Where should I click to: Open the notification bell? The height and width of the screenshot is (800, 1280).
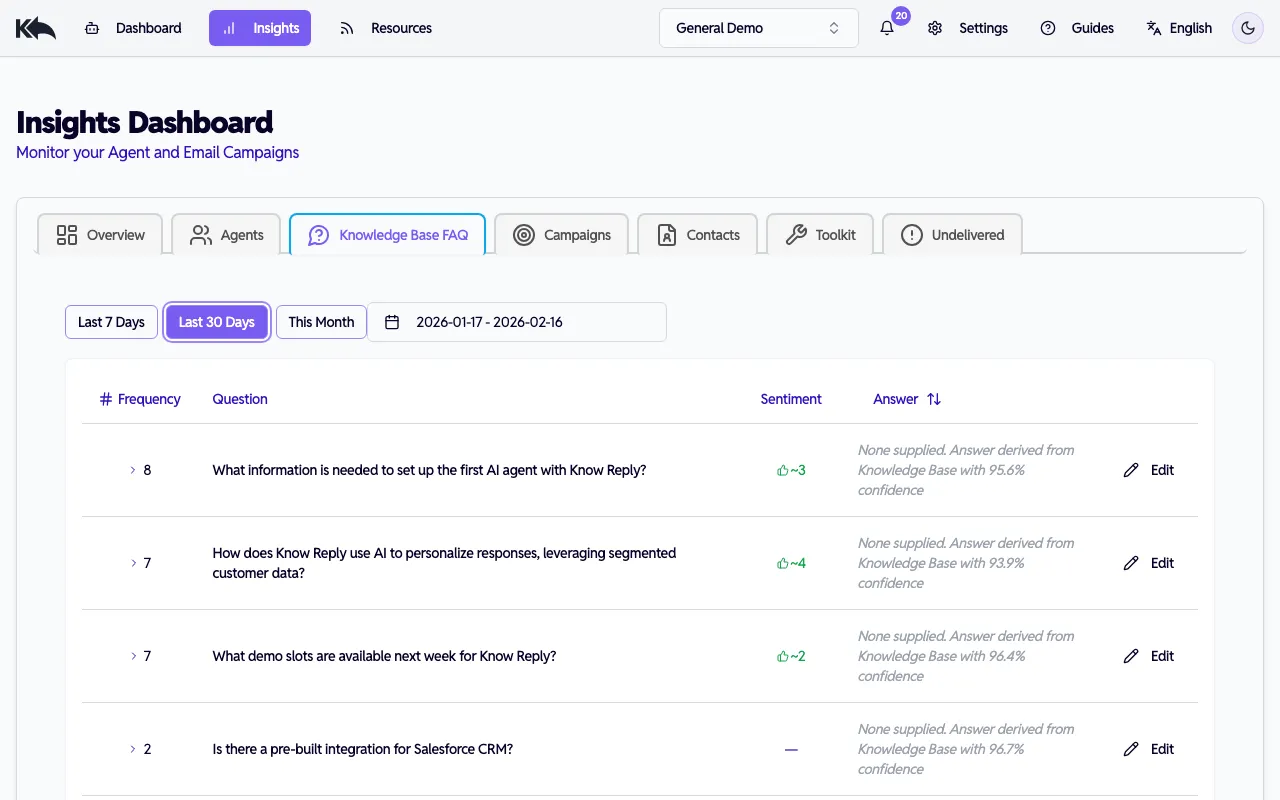point(886,28)
